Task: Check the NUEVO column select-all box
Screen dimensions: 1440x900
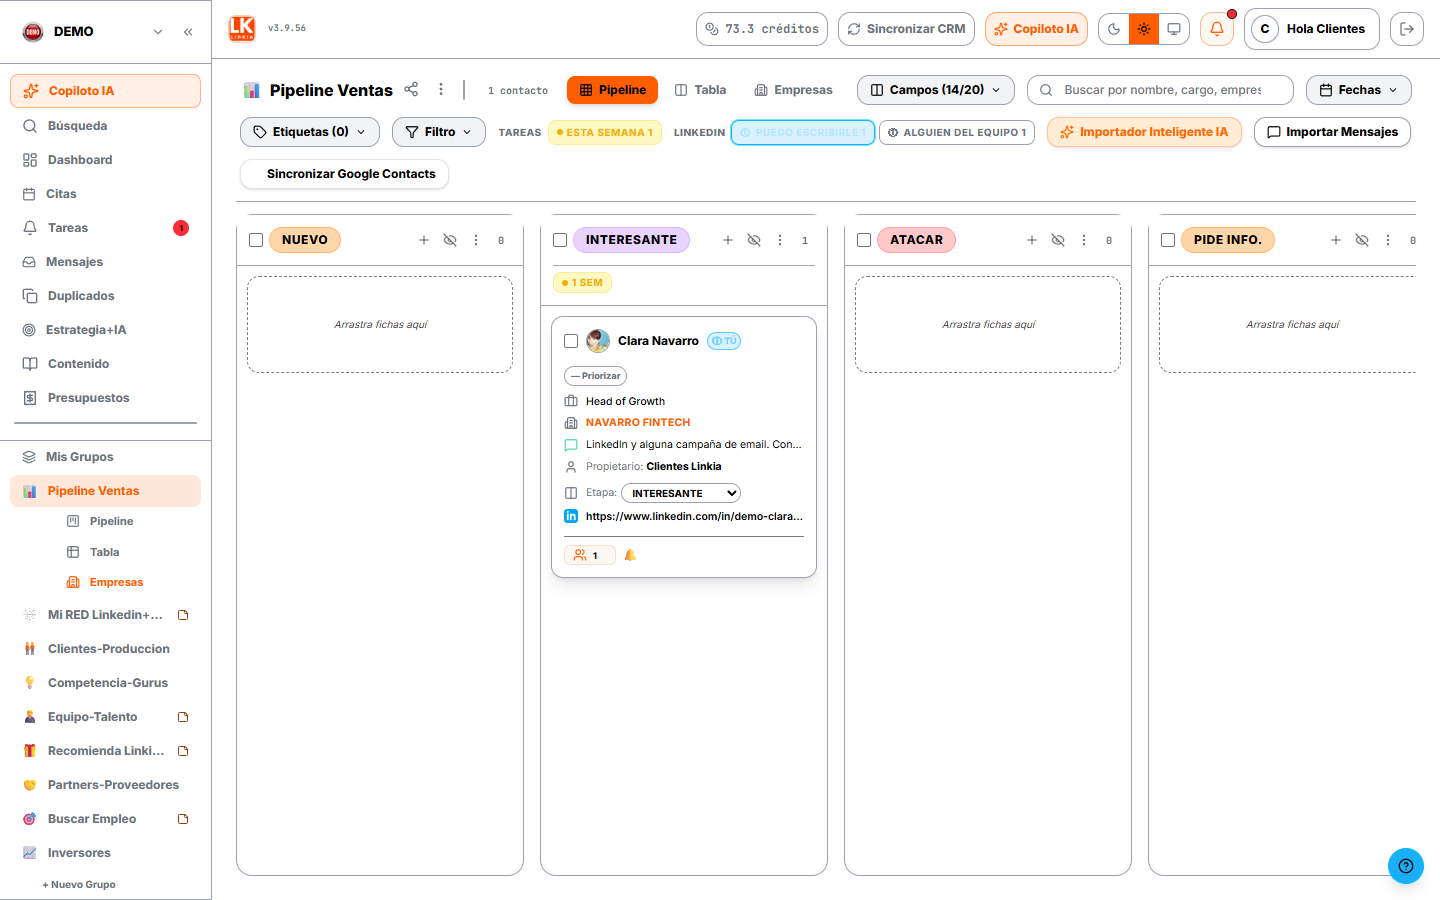Action: coord(256,240)
